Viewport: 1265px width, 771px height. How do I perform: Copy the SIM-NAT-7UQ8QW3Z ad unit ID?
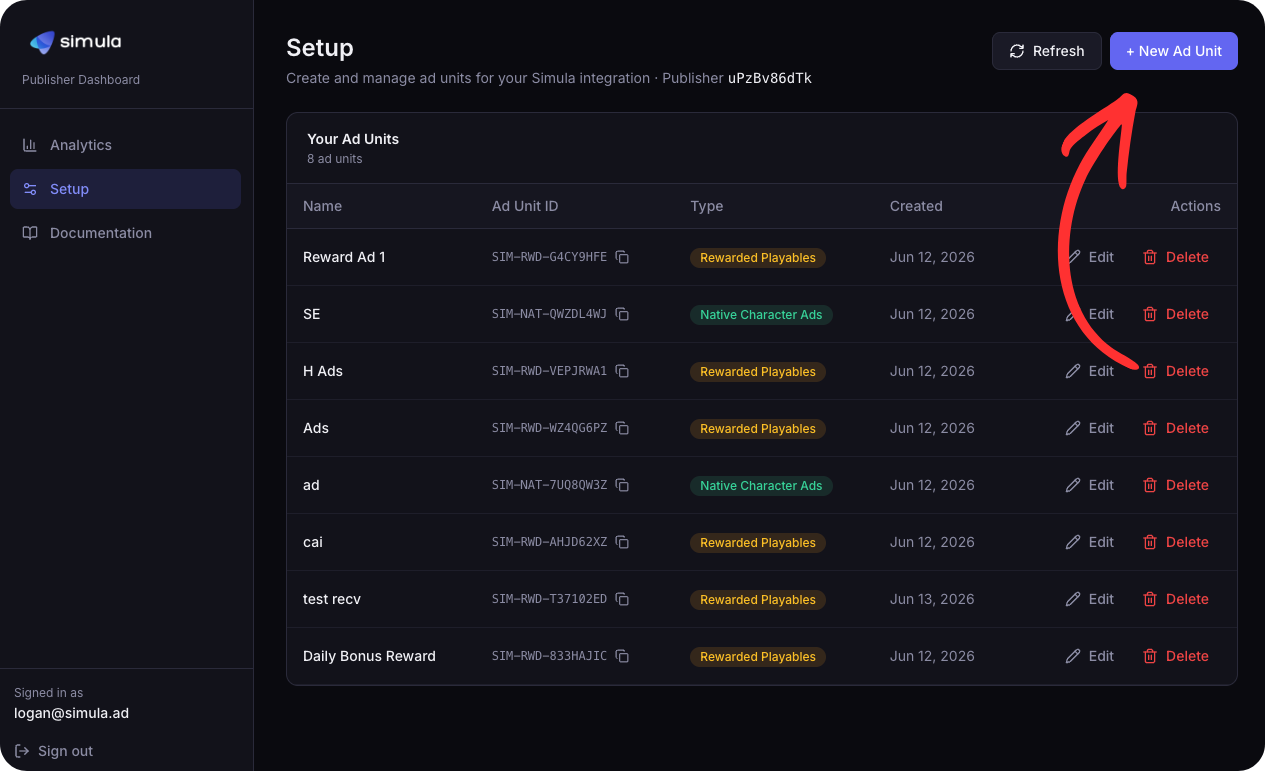coord(622,485)
